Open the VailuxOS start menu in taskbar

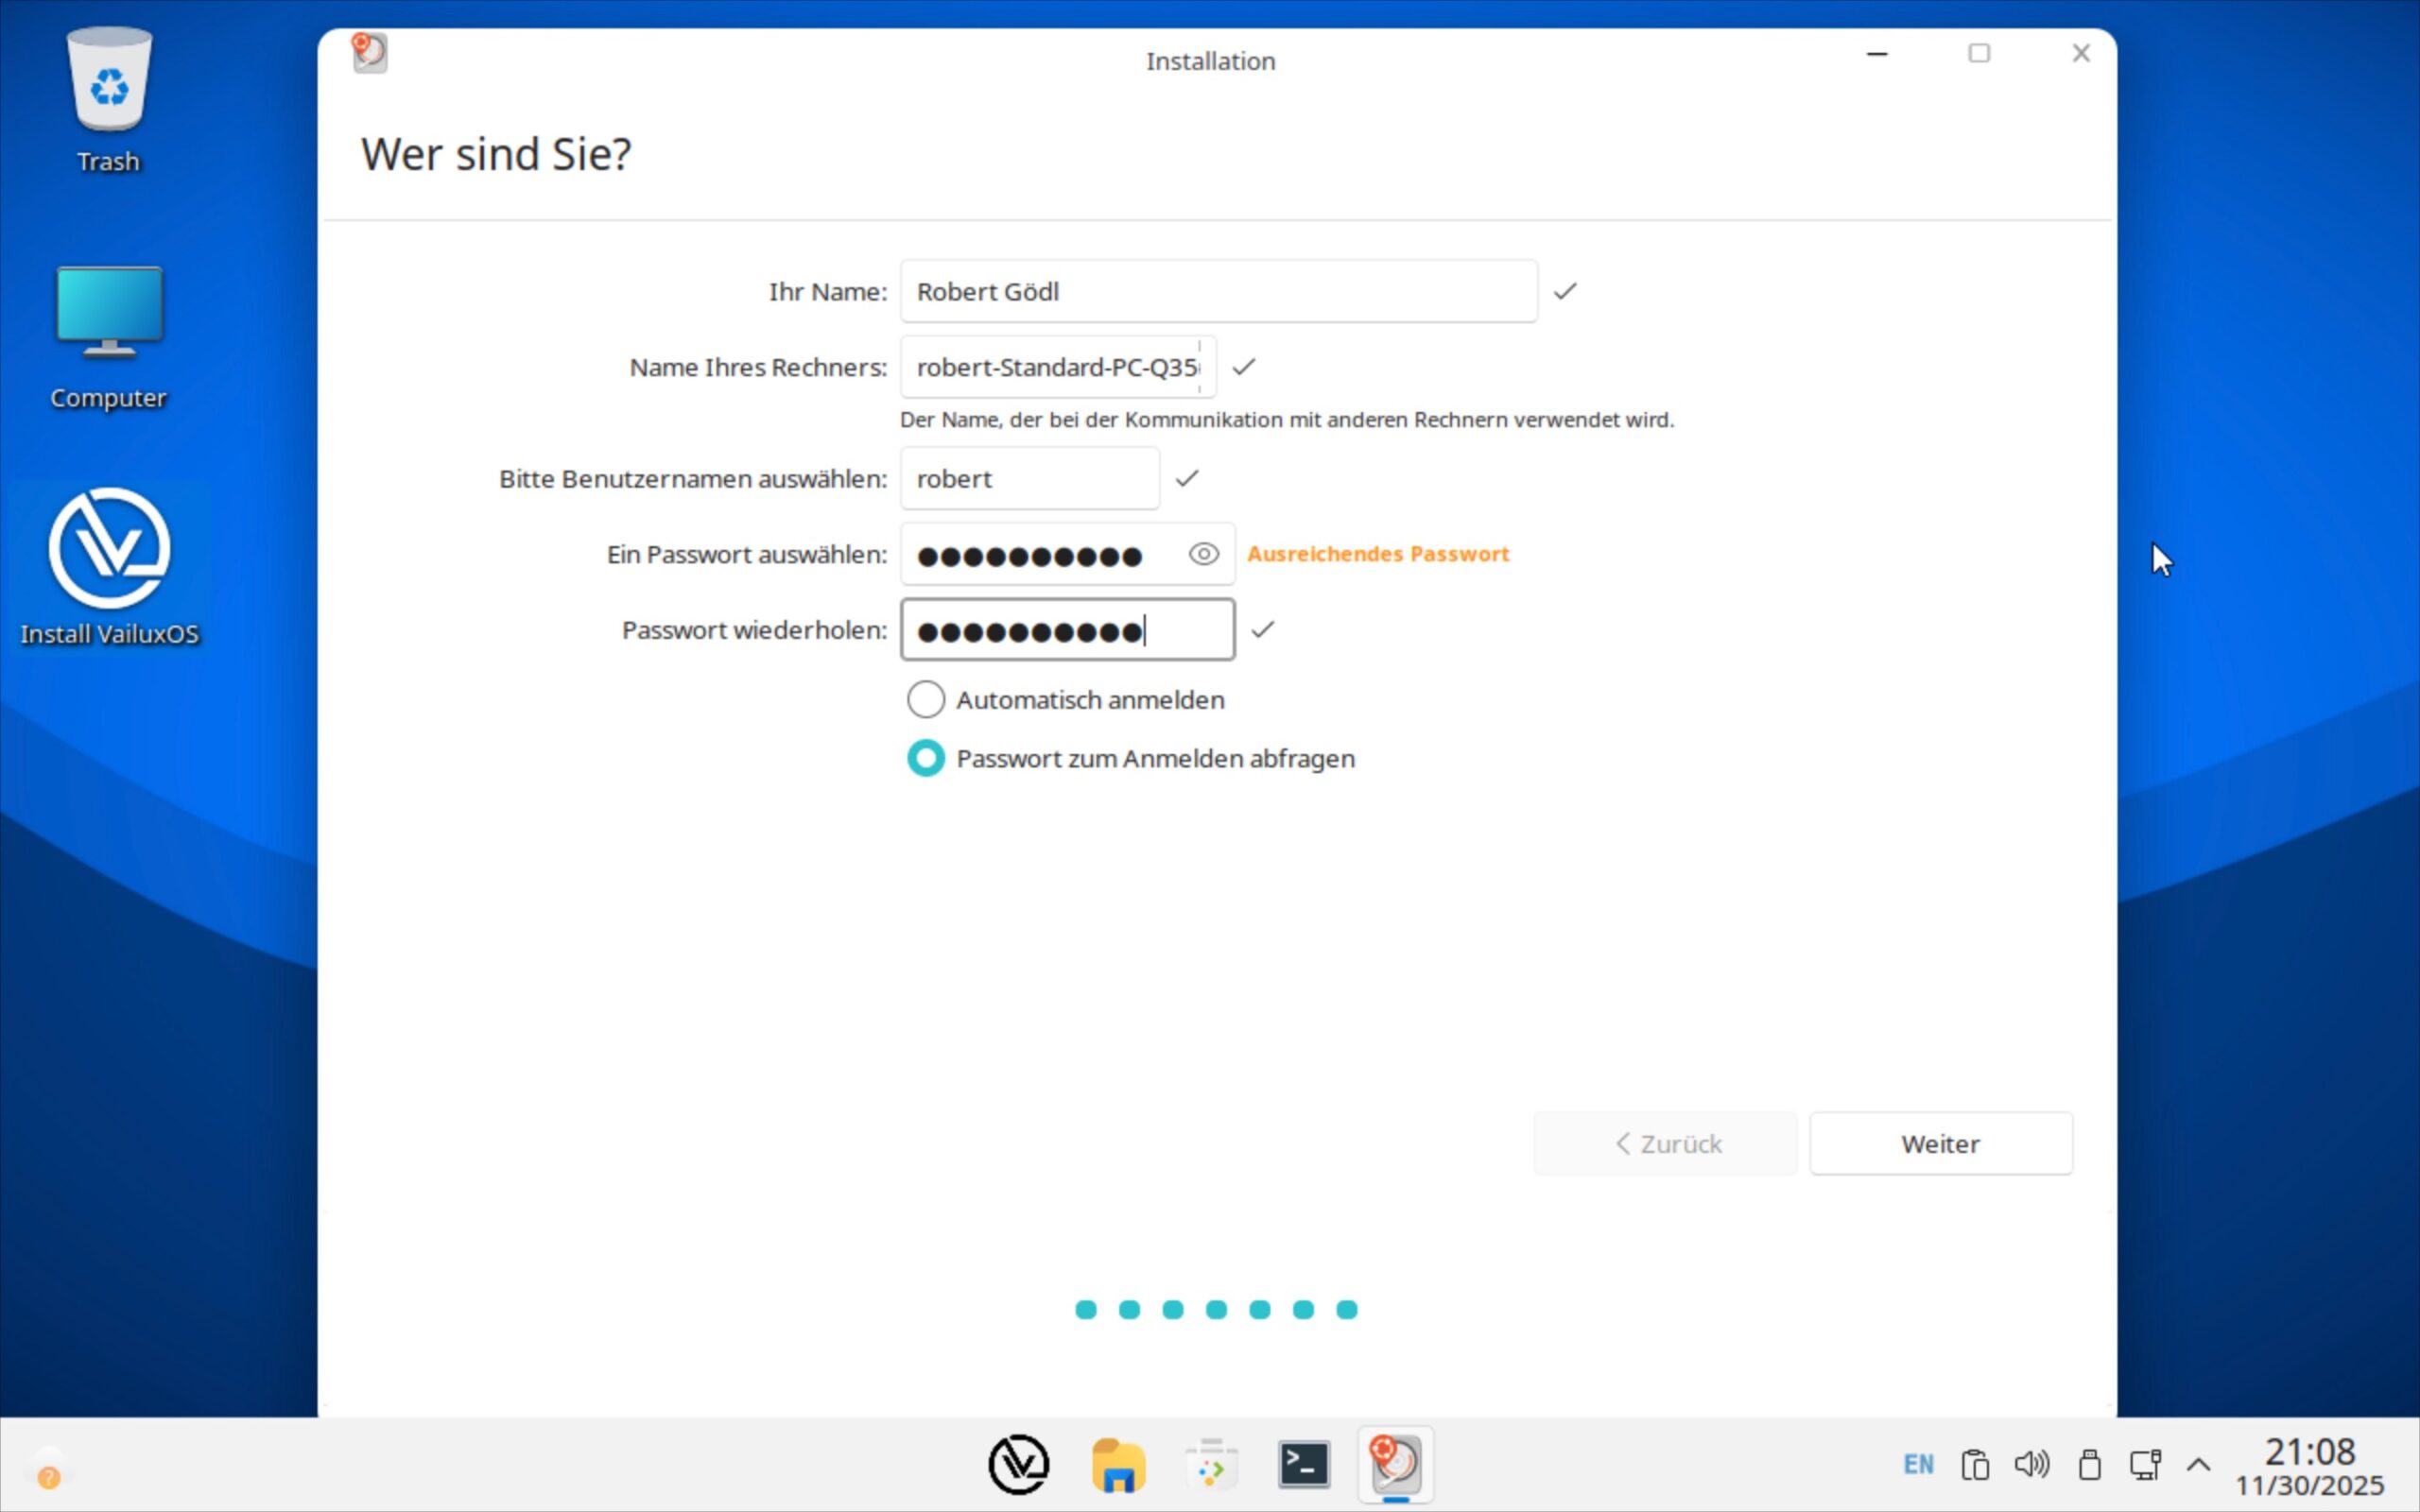[x=1018, y=1465]
